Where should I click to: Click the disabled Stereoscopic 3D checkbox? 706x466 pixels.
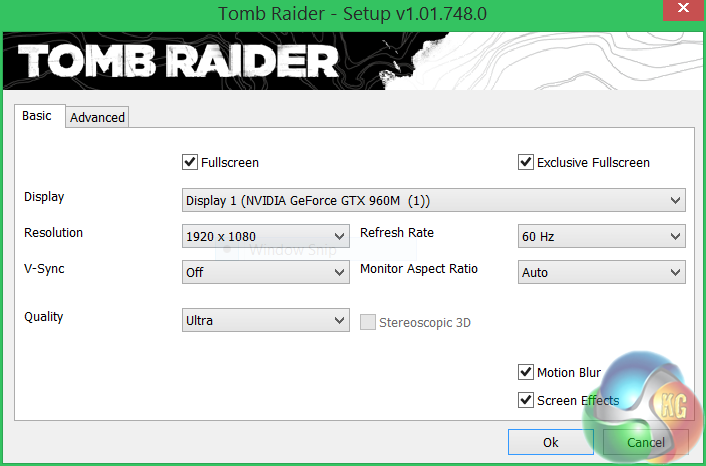point(367,322)
